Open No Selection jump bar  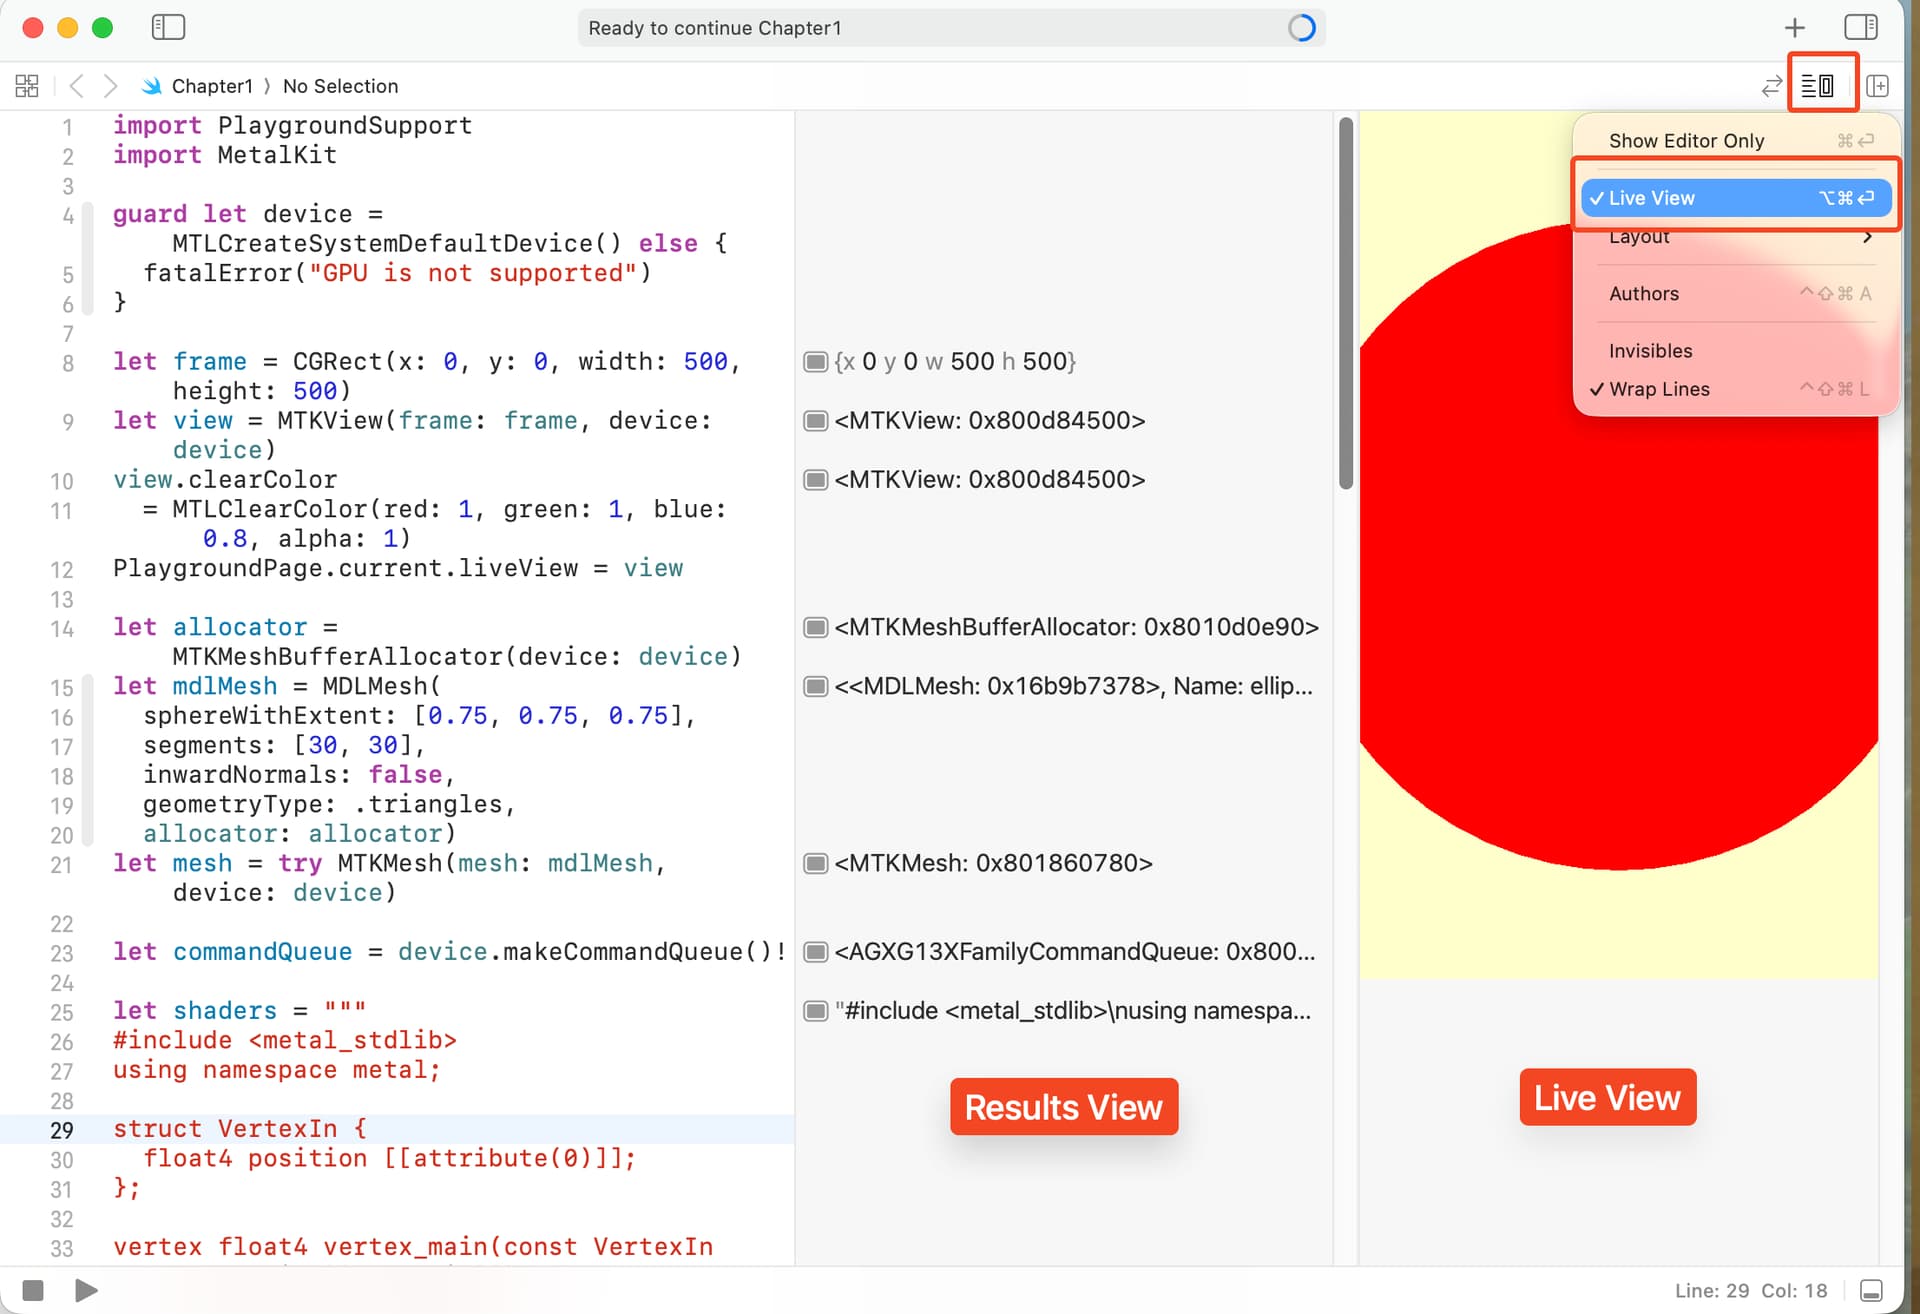coord(340,86)
